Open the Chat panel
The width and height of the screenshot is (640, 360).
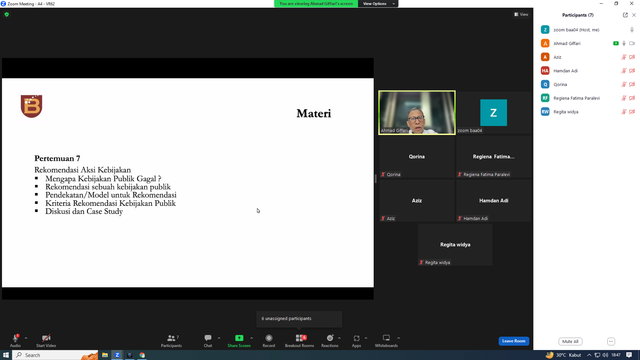(208, 340)
